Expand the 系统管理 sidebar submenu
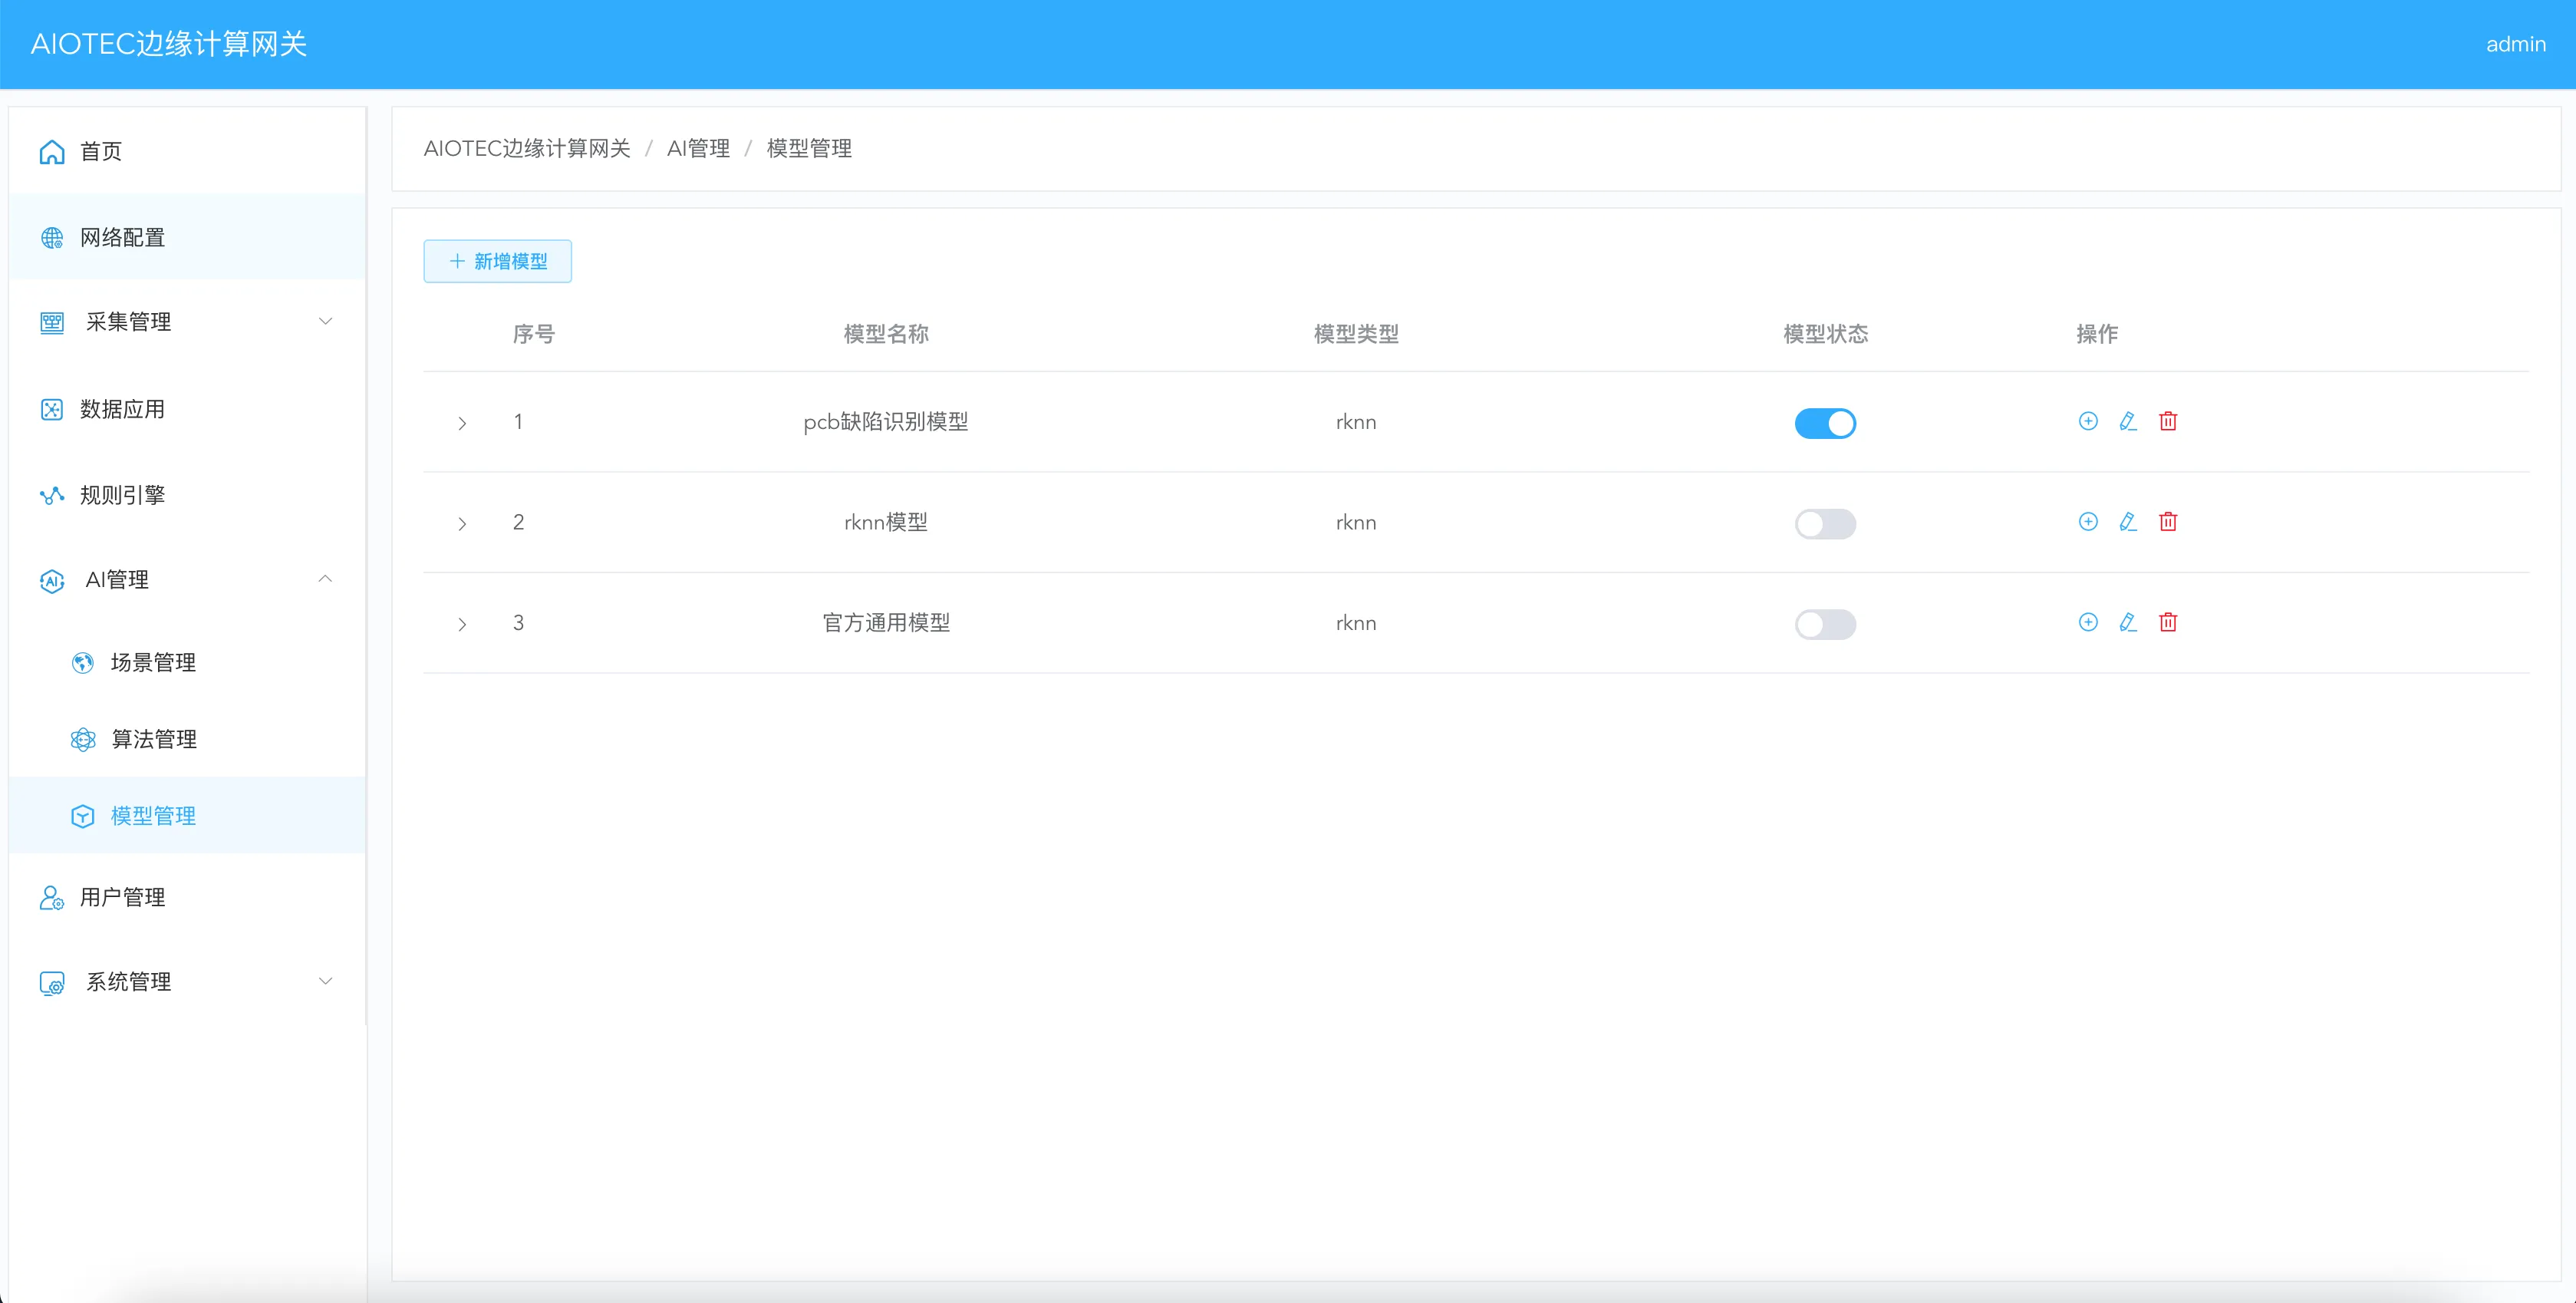The image size is (2576, 1303). click(187, 982)
